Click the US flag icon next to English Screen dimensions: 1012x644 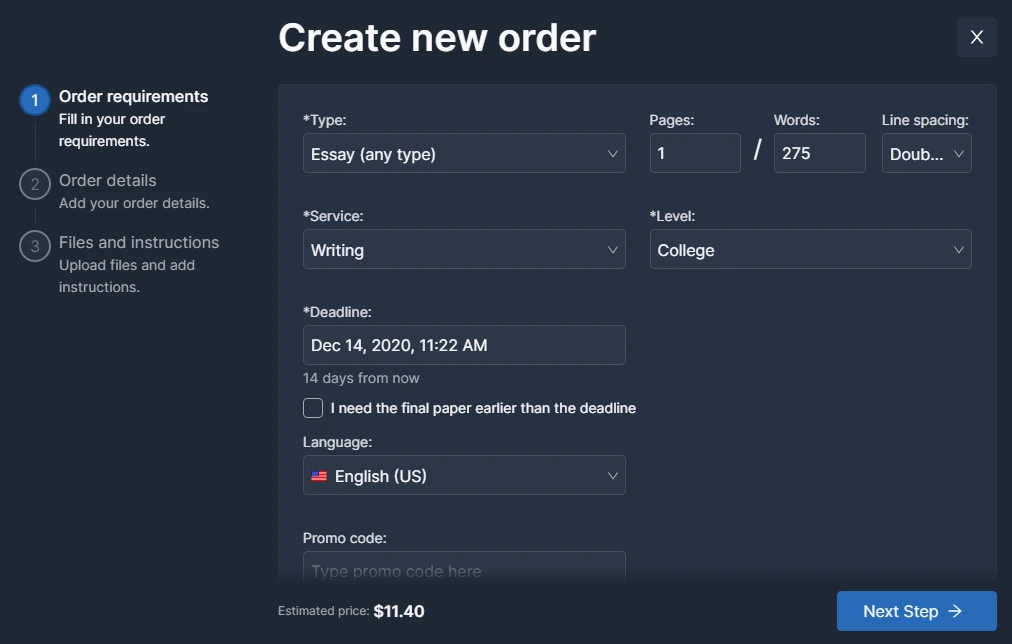pyautogui.click(x=320, y=476)
